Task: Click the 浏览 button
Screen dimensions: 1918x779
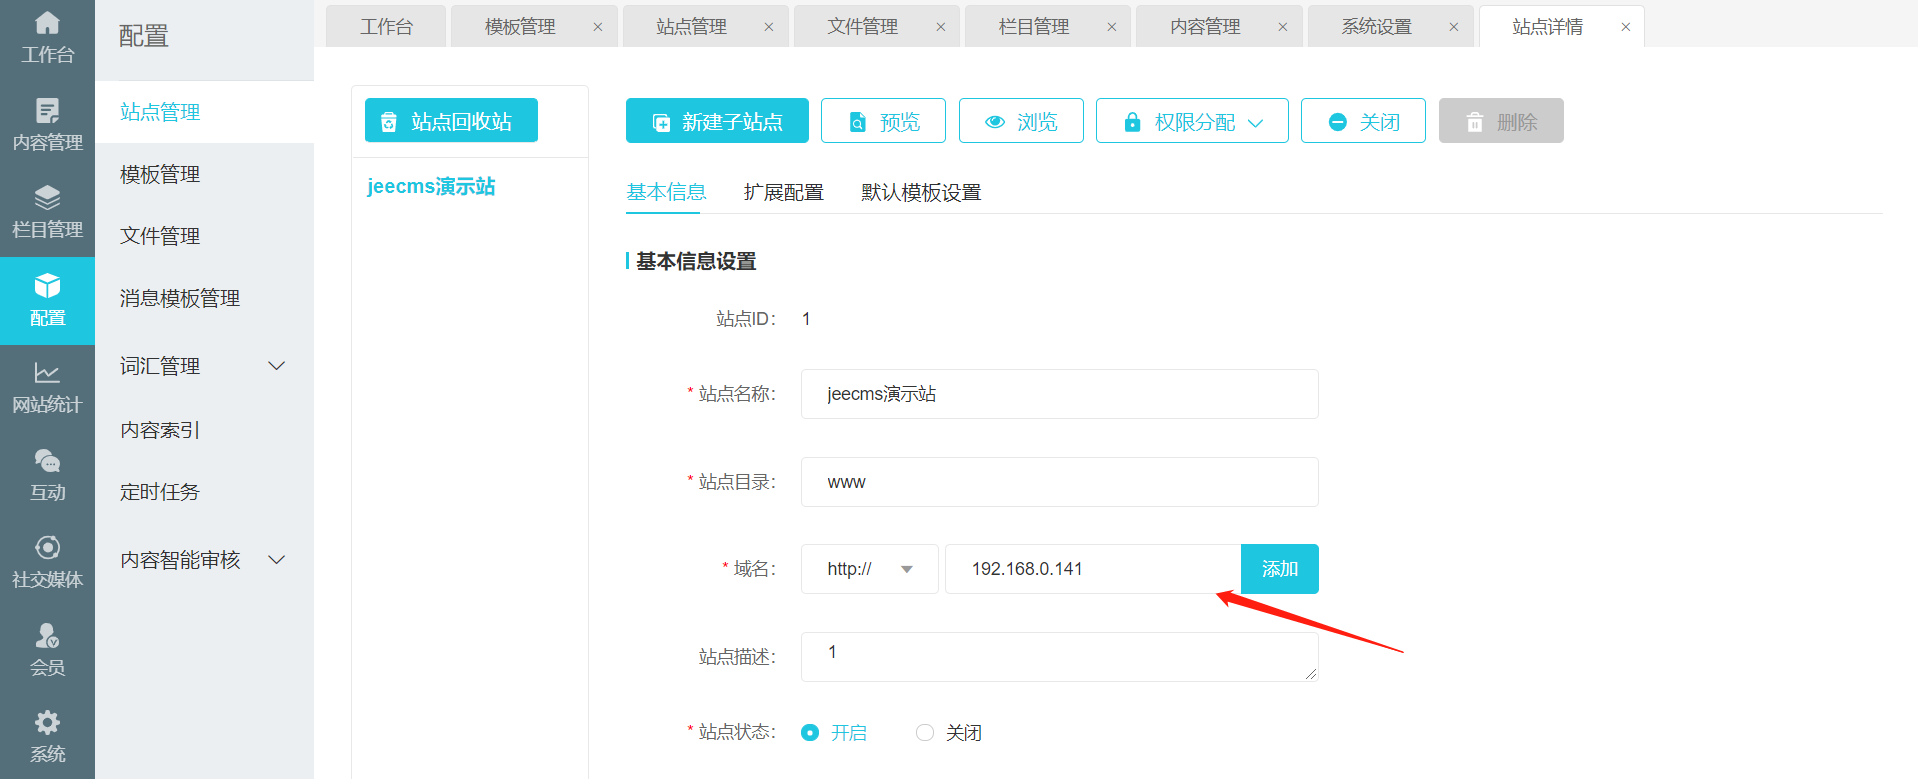Action: tap(1021, 121)
